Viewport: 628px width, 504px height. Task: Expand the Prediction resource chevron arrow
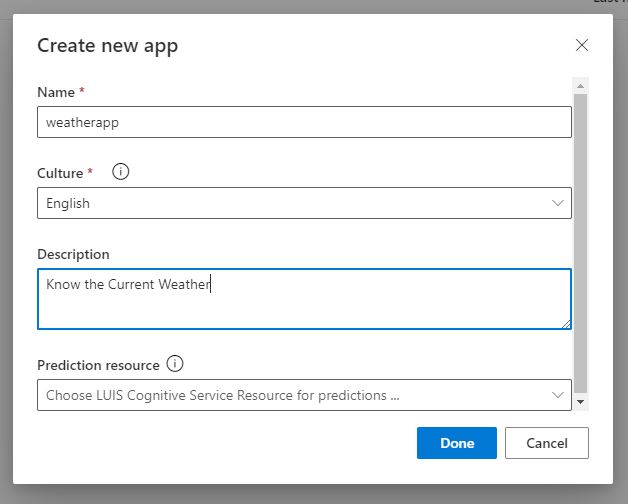558,395
